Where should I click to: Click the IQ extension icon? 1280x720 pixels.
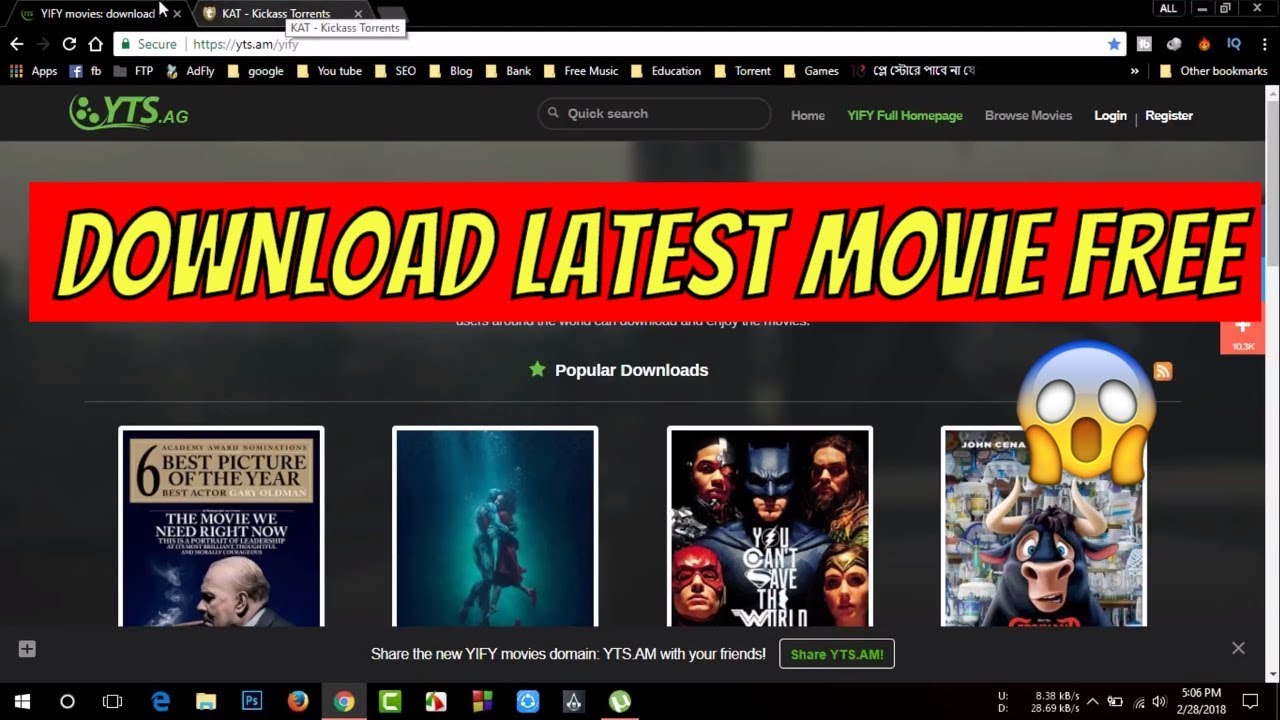[x=1234, y=44]
